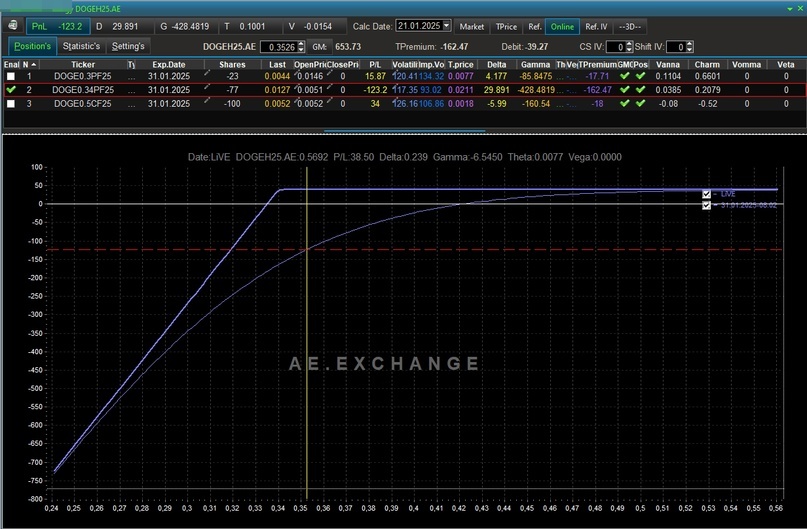Open the --3D-- view button
The width and height of the screenshot is (807, 529).
pos(629,27)
